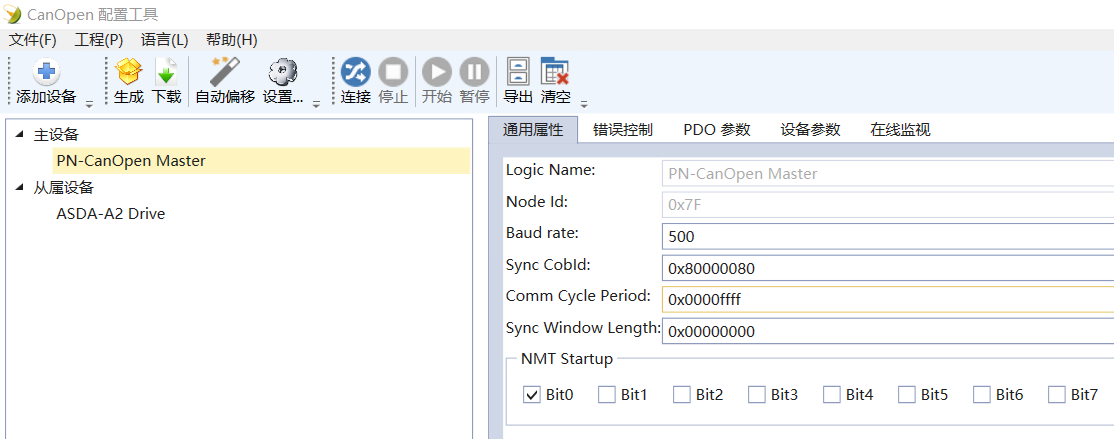Switch to the PDO 参数 tab
Viewport: 1114px width, 439px height.
[717, 129]
